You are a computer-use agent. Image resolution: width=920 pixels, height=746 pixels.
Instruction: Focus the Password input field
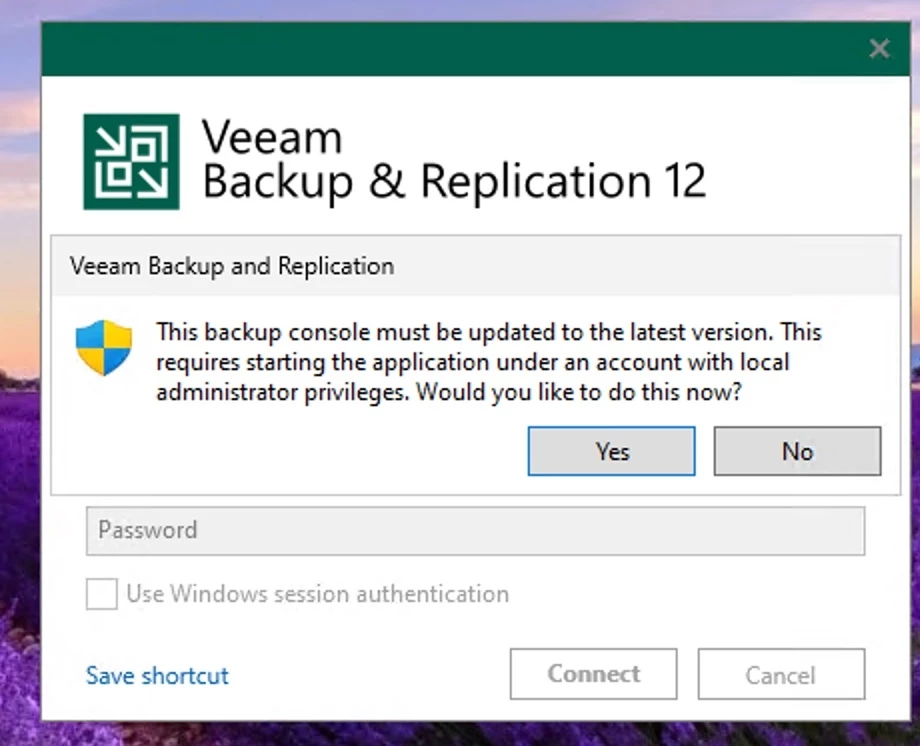coord(475,531)
